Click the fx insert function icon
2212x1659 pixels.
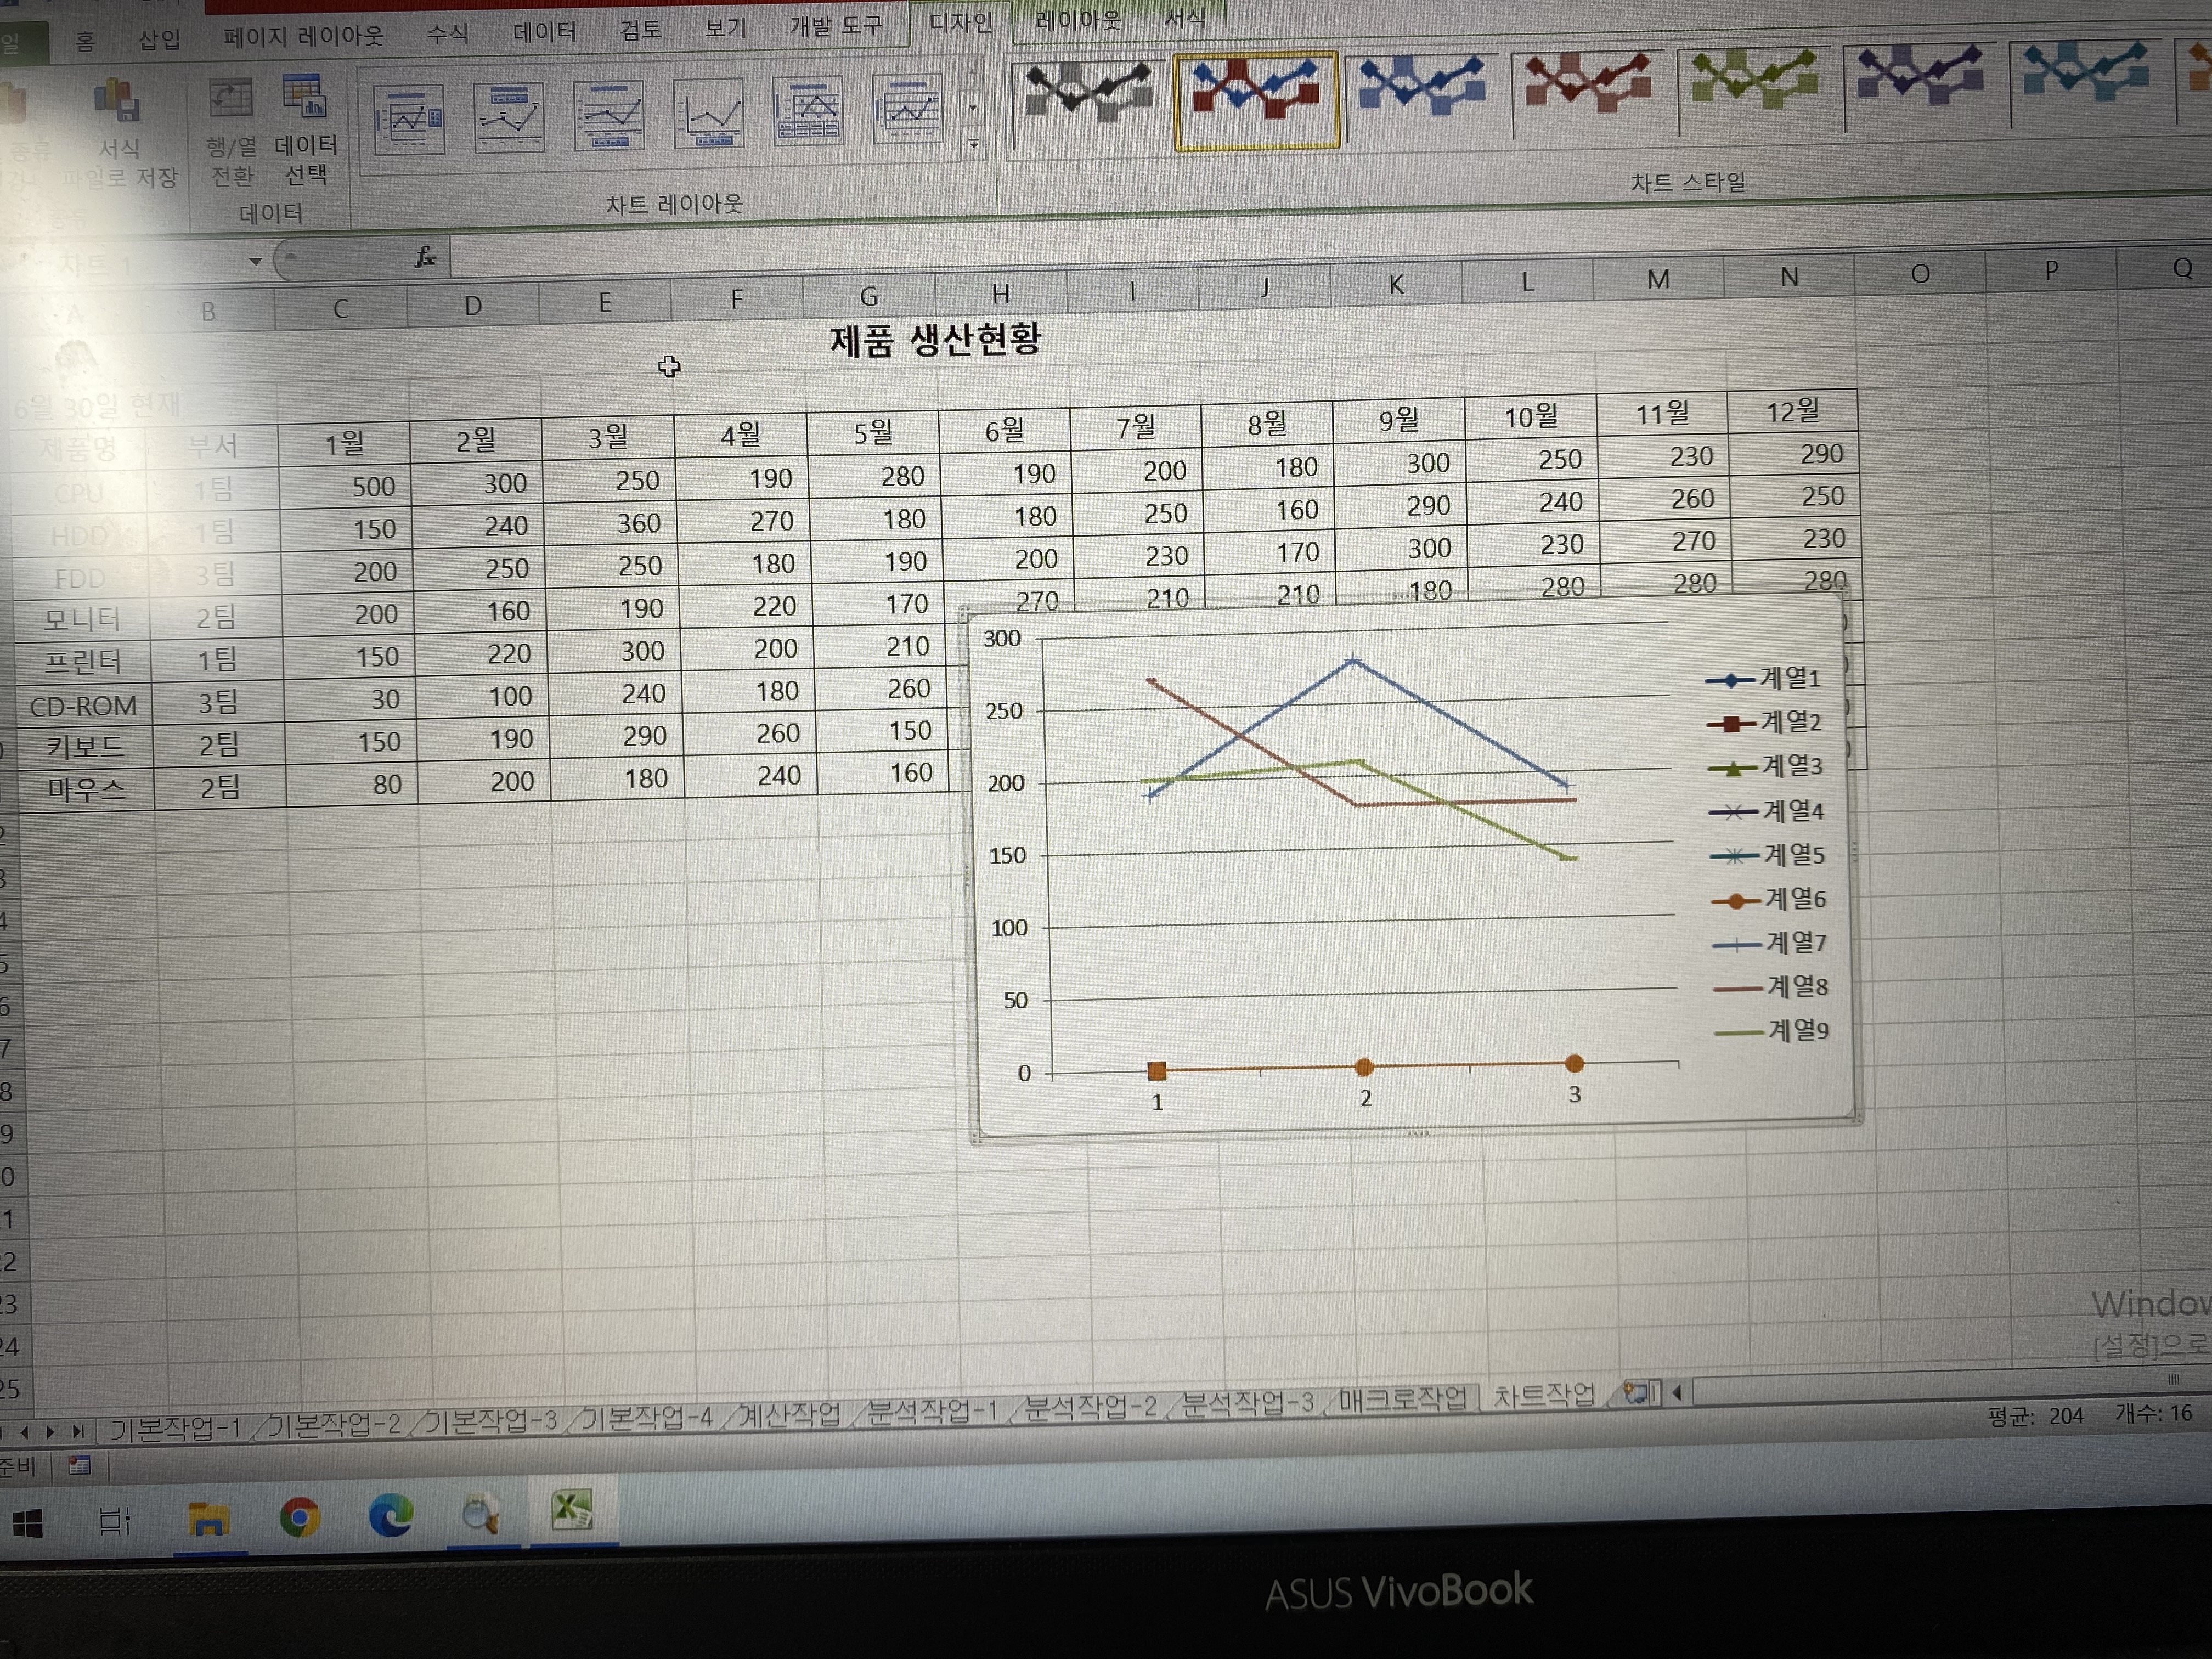[425, 257]
